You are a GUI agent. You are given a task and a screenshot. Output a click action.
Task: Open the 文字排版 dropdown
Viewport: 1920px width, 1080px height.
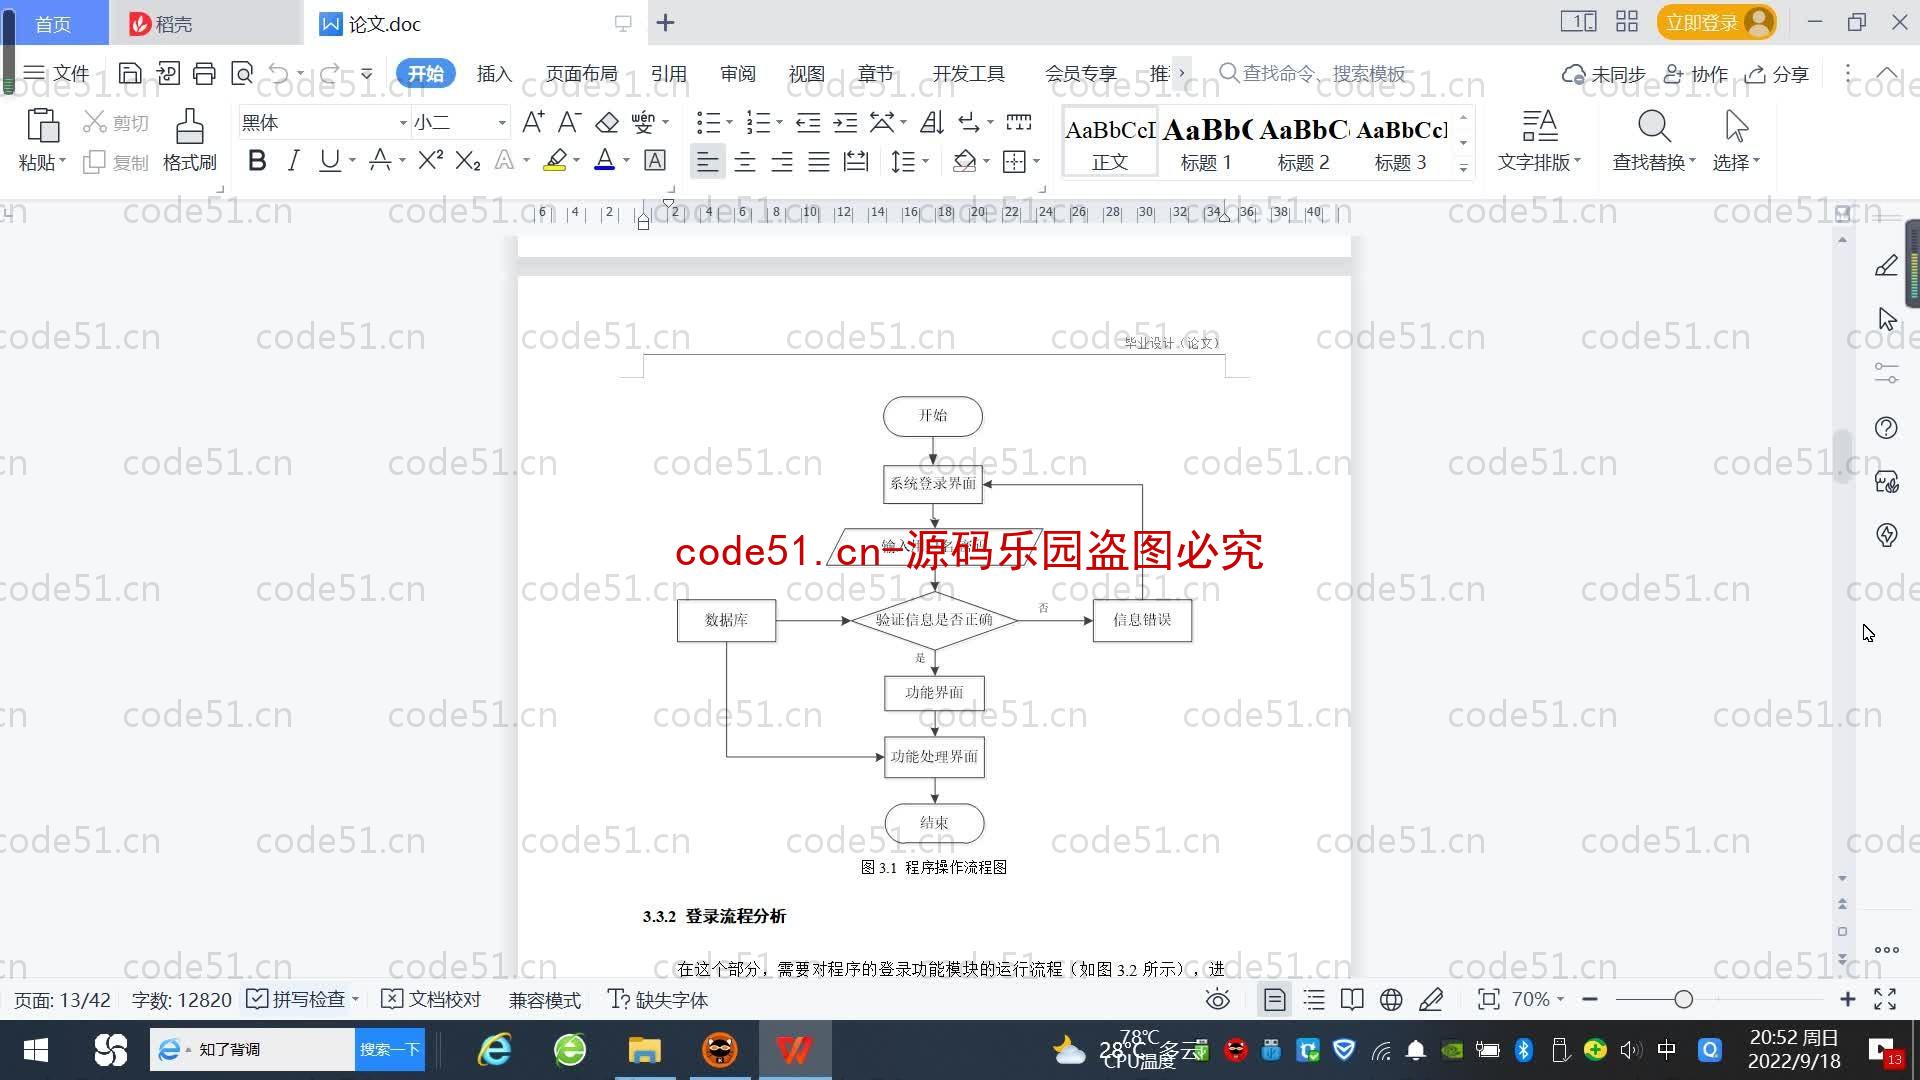(x=1540, y=162)
